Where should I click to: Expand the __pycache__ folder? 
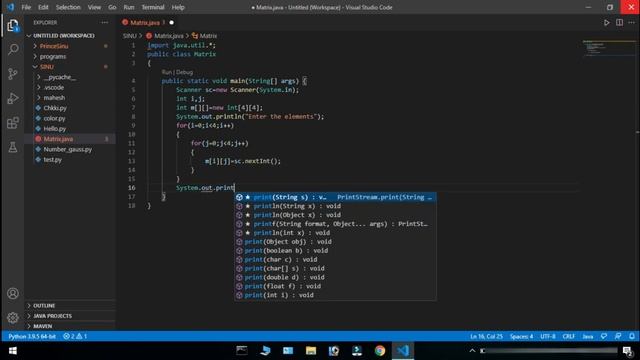coord(60,77)
